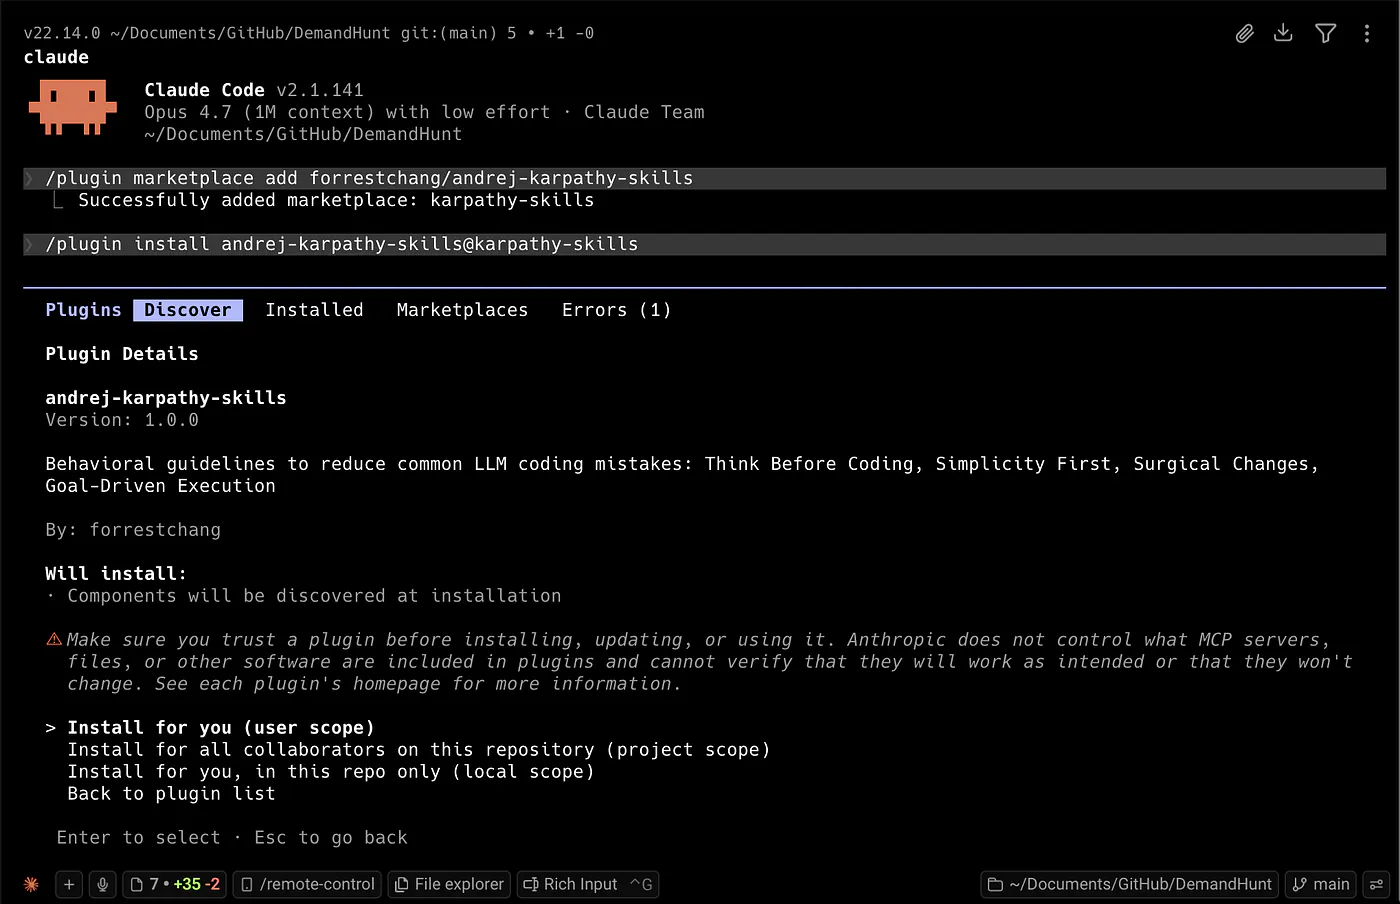The image size is (1400, 904).
Task: Click the 'Version: 1.0.0' text
Action: (x=122, y=420)
